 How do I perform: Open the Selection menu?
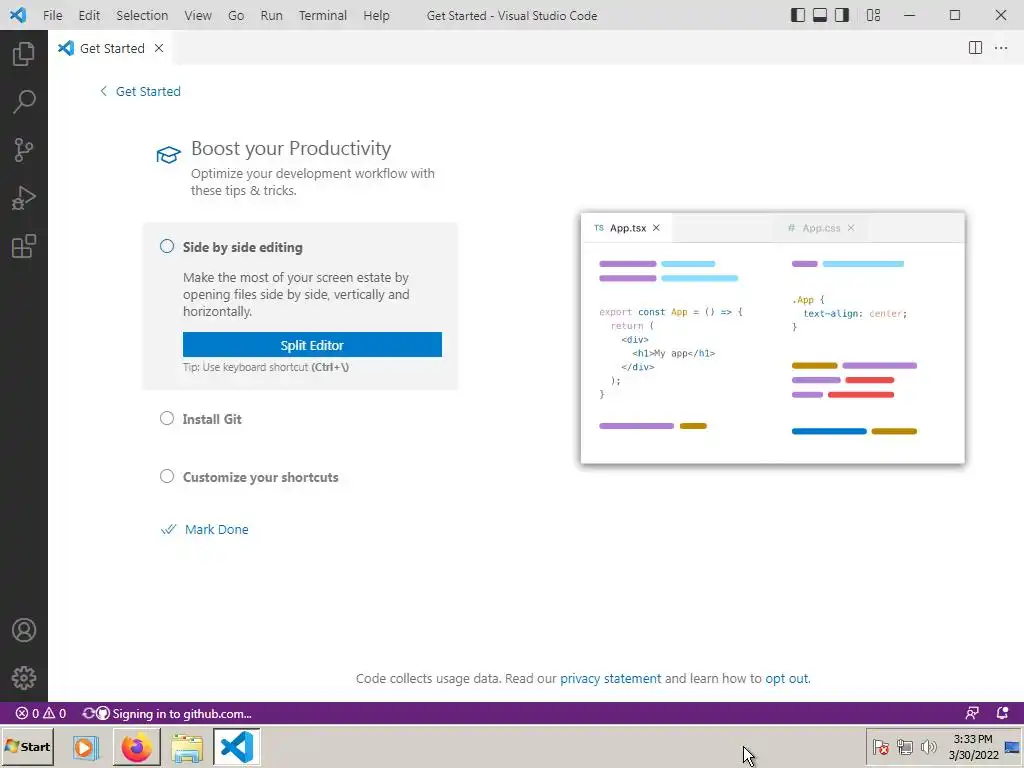142,15
